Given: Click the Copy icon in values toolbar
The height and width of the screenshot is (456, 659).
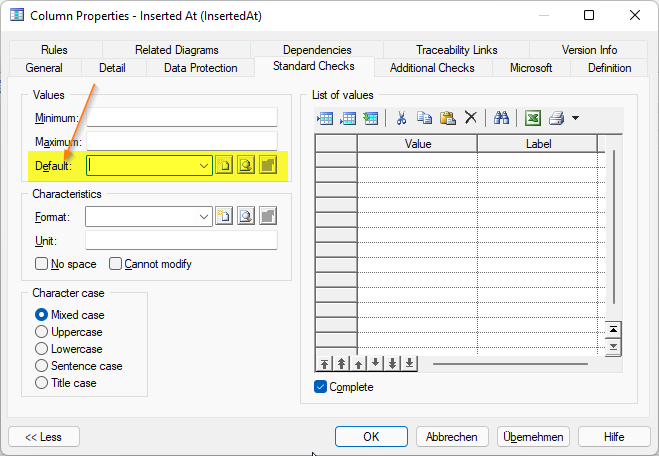Looking at the screenshot, I should pos(424,118).
